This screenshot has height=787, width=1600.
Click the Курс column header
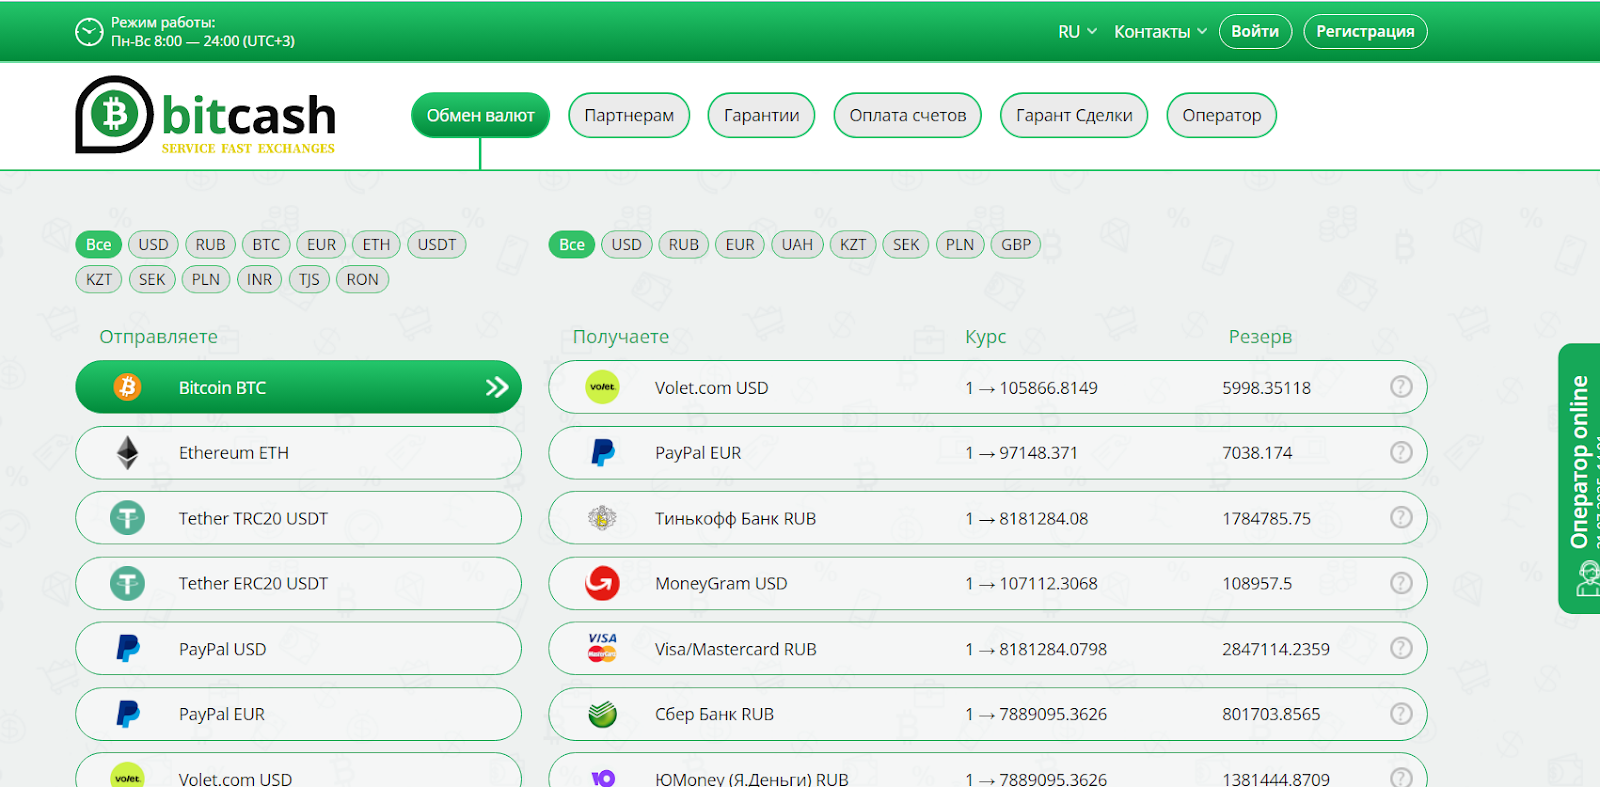[985, 337]
